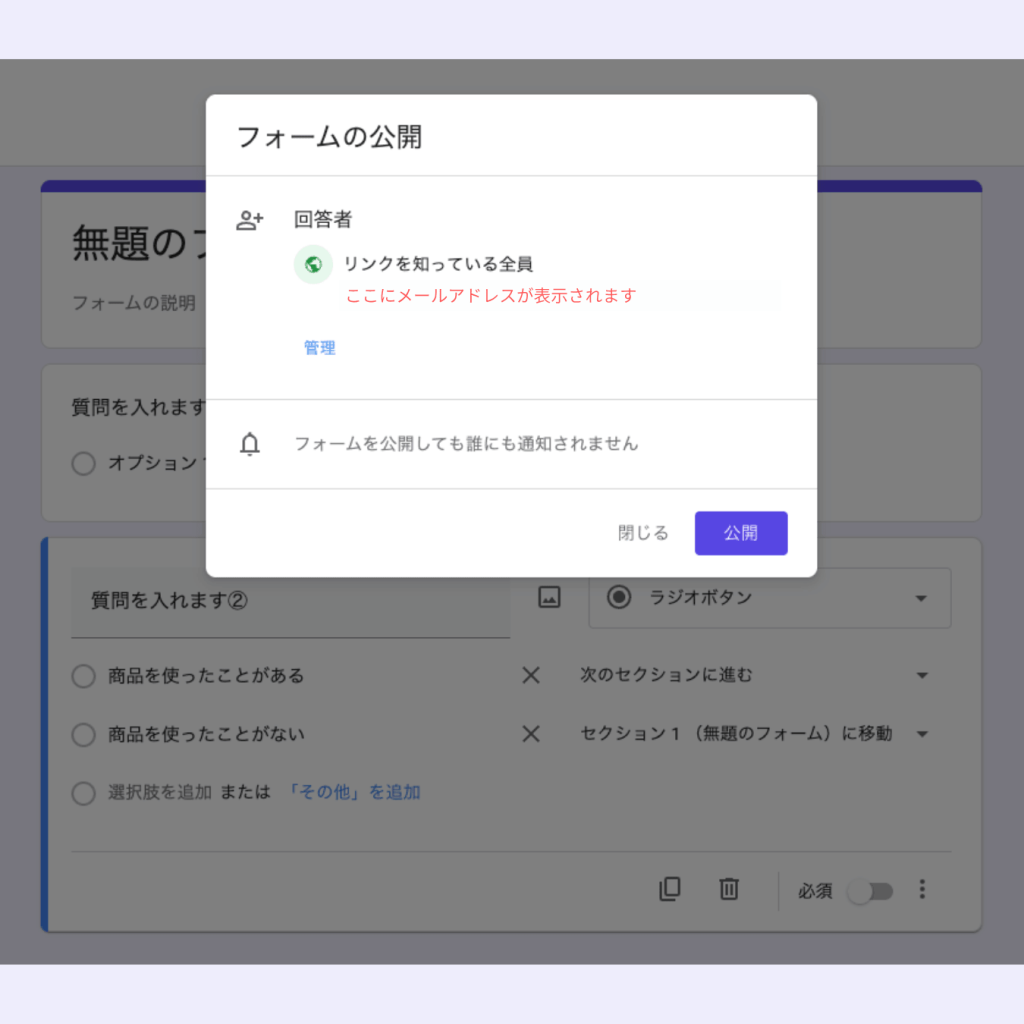This screenshot has width=1024, height=1024.
Task: Click the 質問を入れます② question title field
Action: click(291, 601)
